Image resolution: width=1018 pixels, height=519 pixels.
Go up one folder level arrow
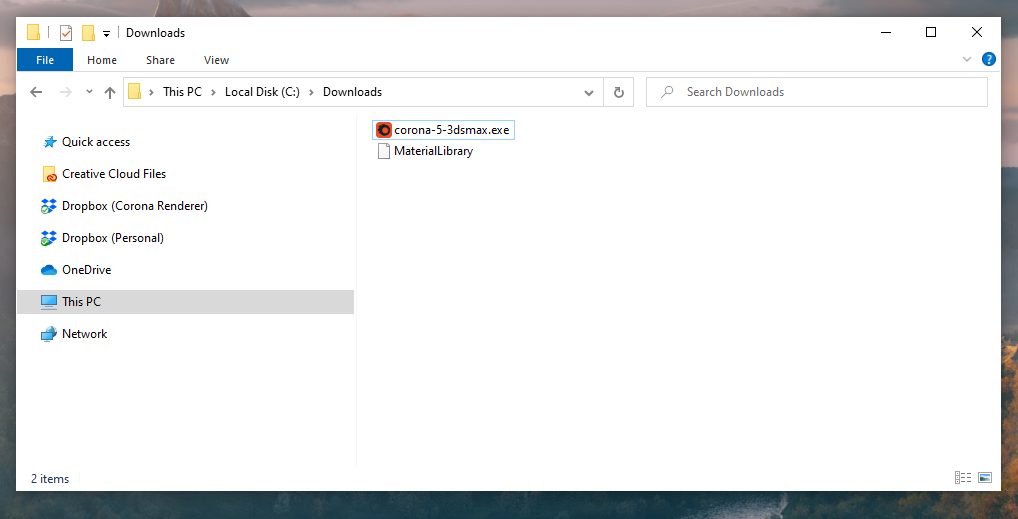[110, 92]
